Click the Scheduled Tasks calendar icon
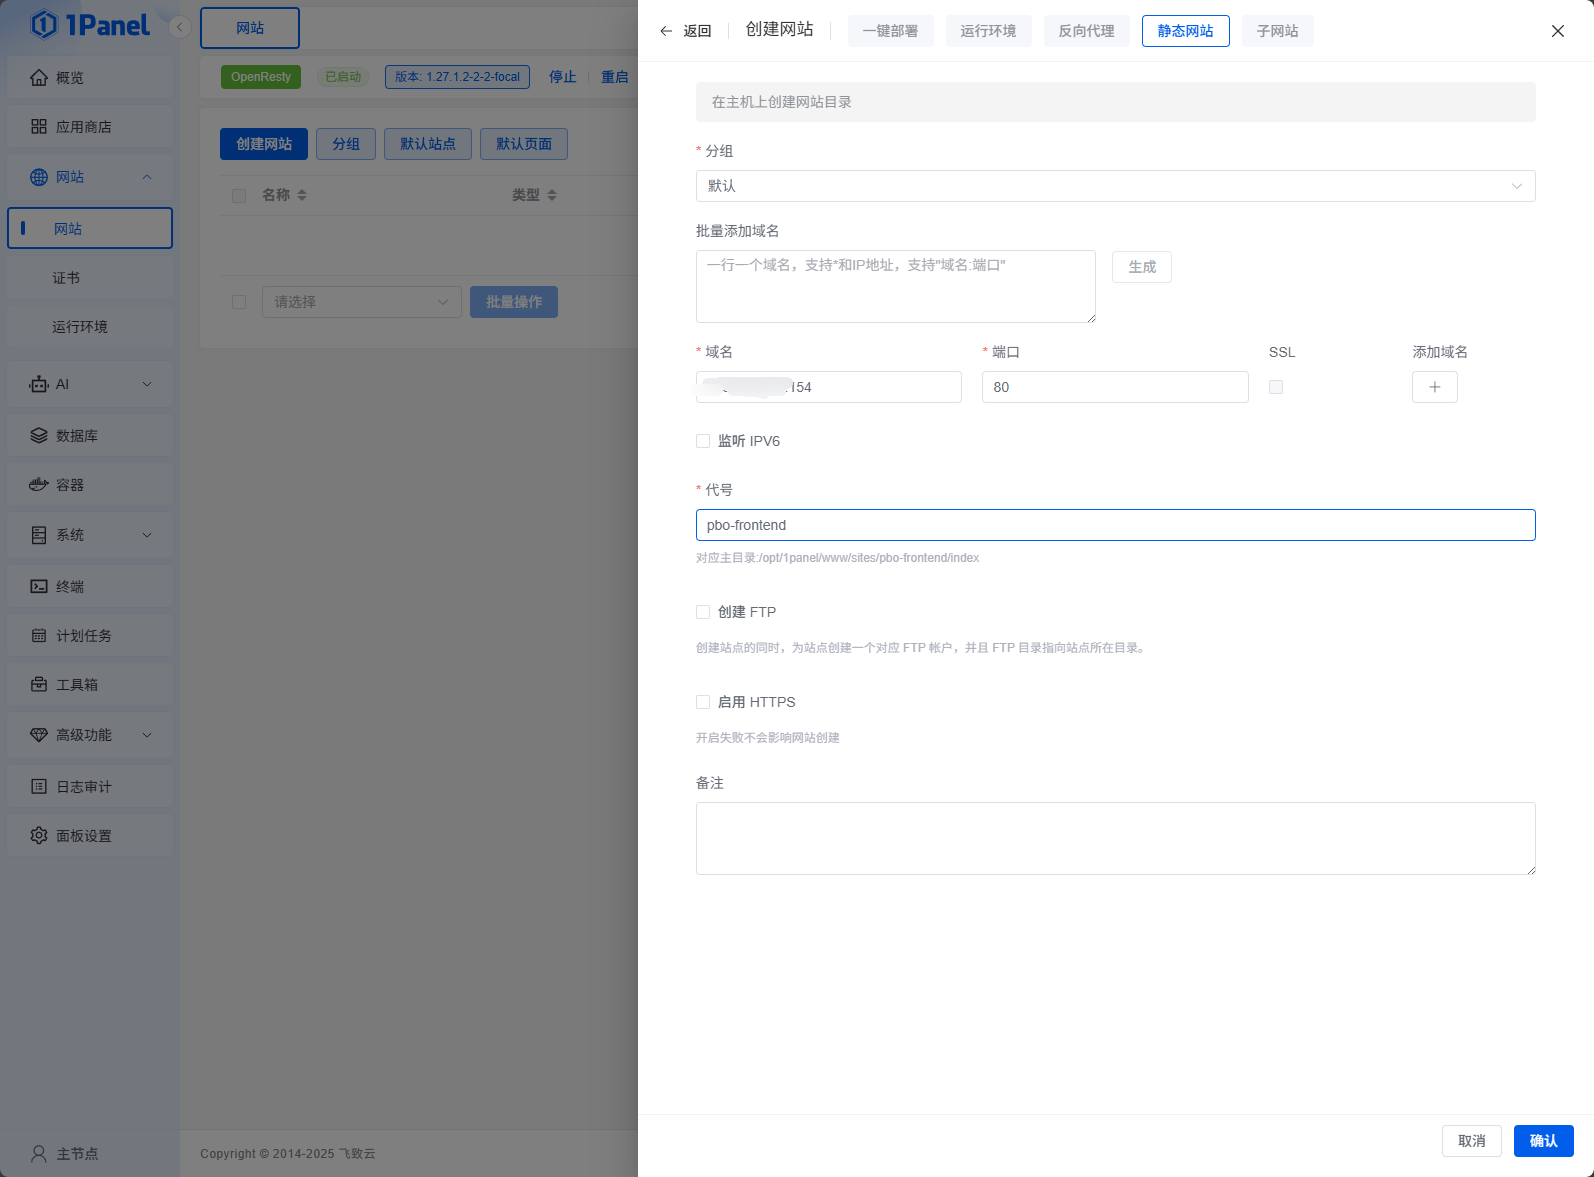The height and width of the screenshot is (1177, 1594). click(39, 636)
